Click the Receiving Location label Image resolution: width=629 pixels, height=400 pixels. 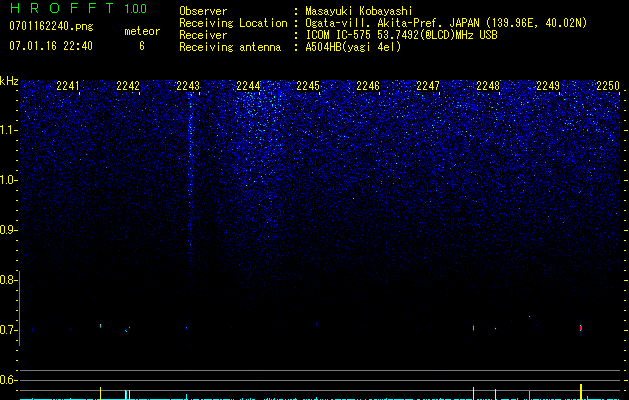pyautogui.click(x=233, y=23)
